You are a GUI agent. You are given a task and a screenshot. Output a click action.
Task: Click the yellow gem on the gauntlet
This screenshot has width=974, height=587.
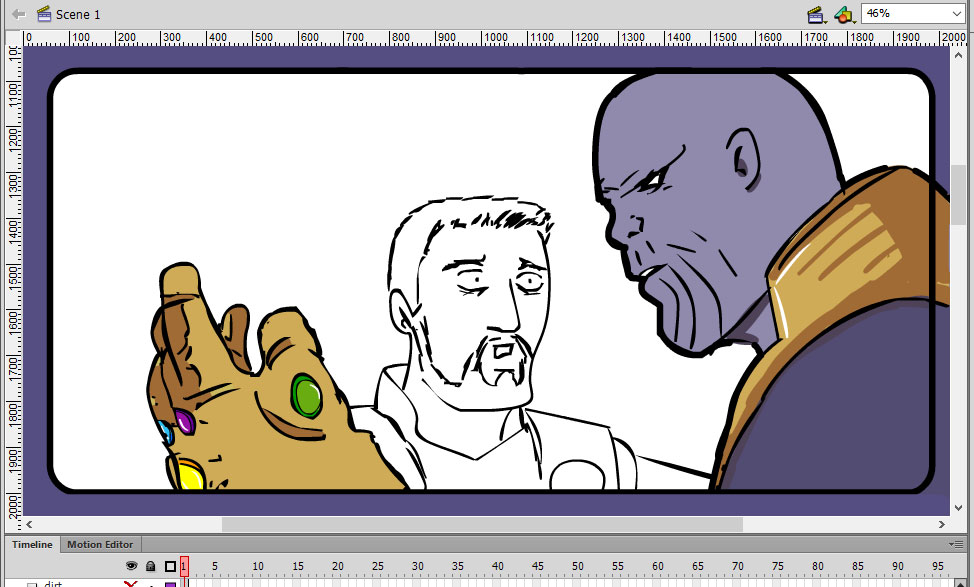tap(190, 476)
